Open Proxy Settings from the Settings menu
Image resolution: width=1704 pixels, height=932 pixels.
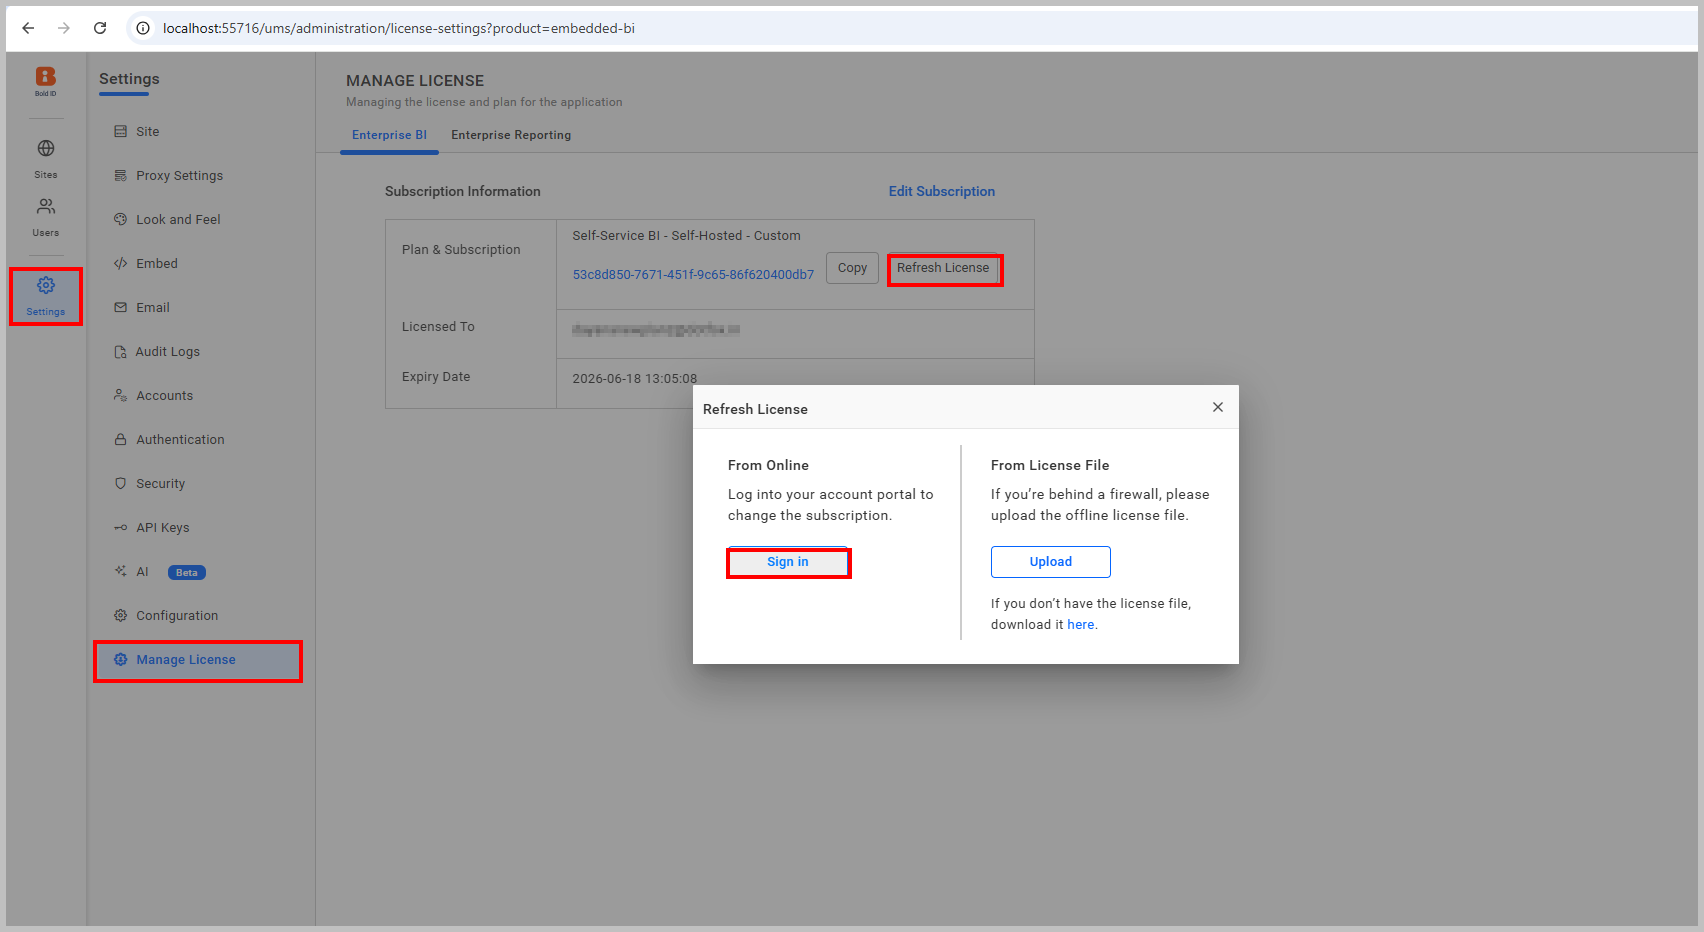click(180, 175)
